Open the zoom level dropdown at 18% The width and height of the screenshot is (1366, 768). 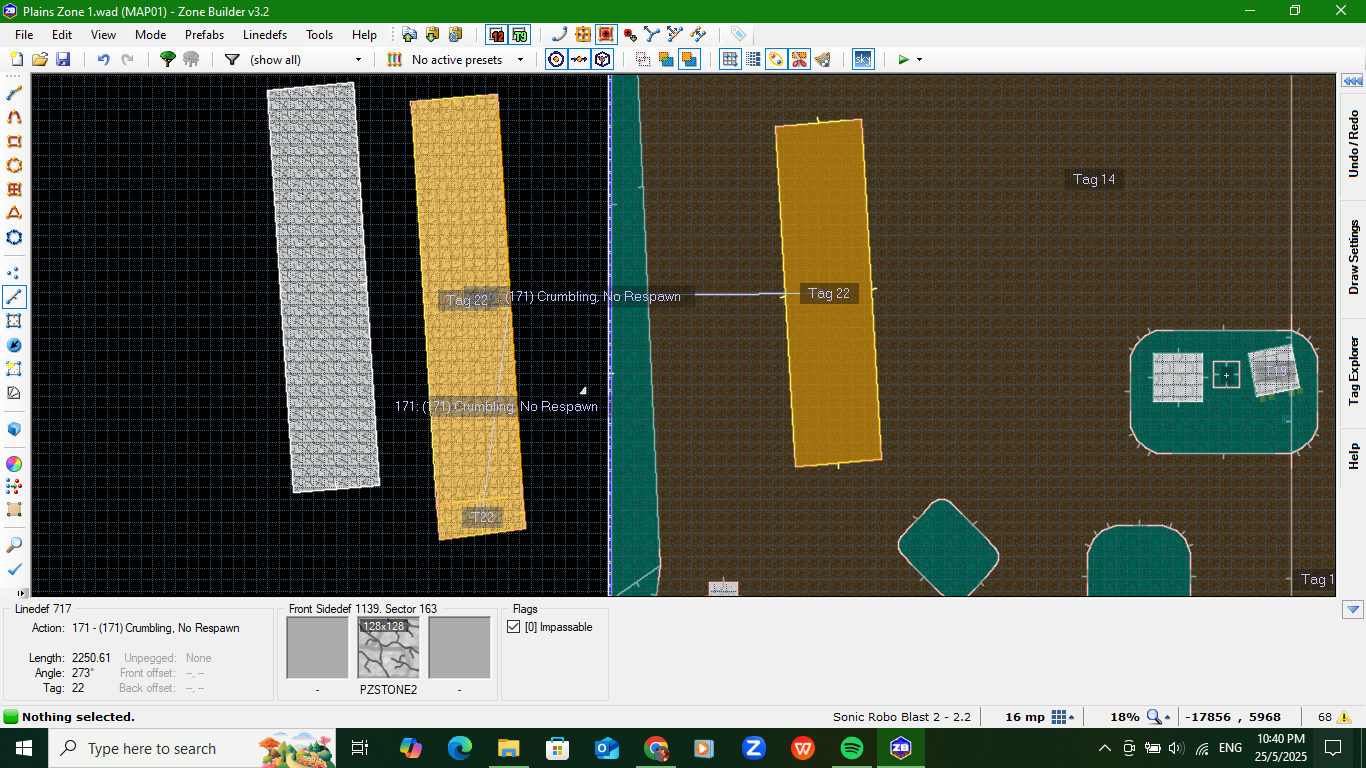[1160, 717]
